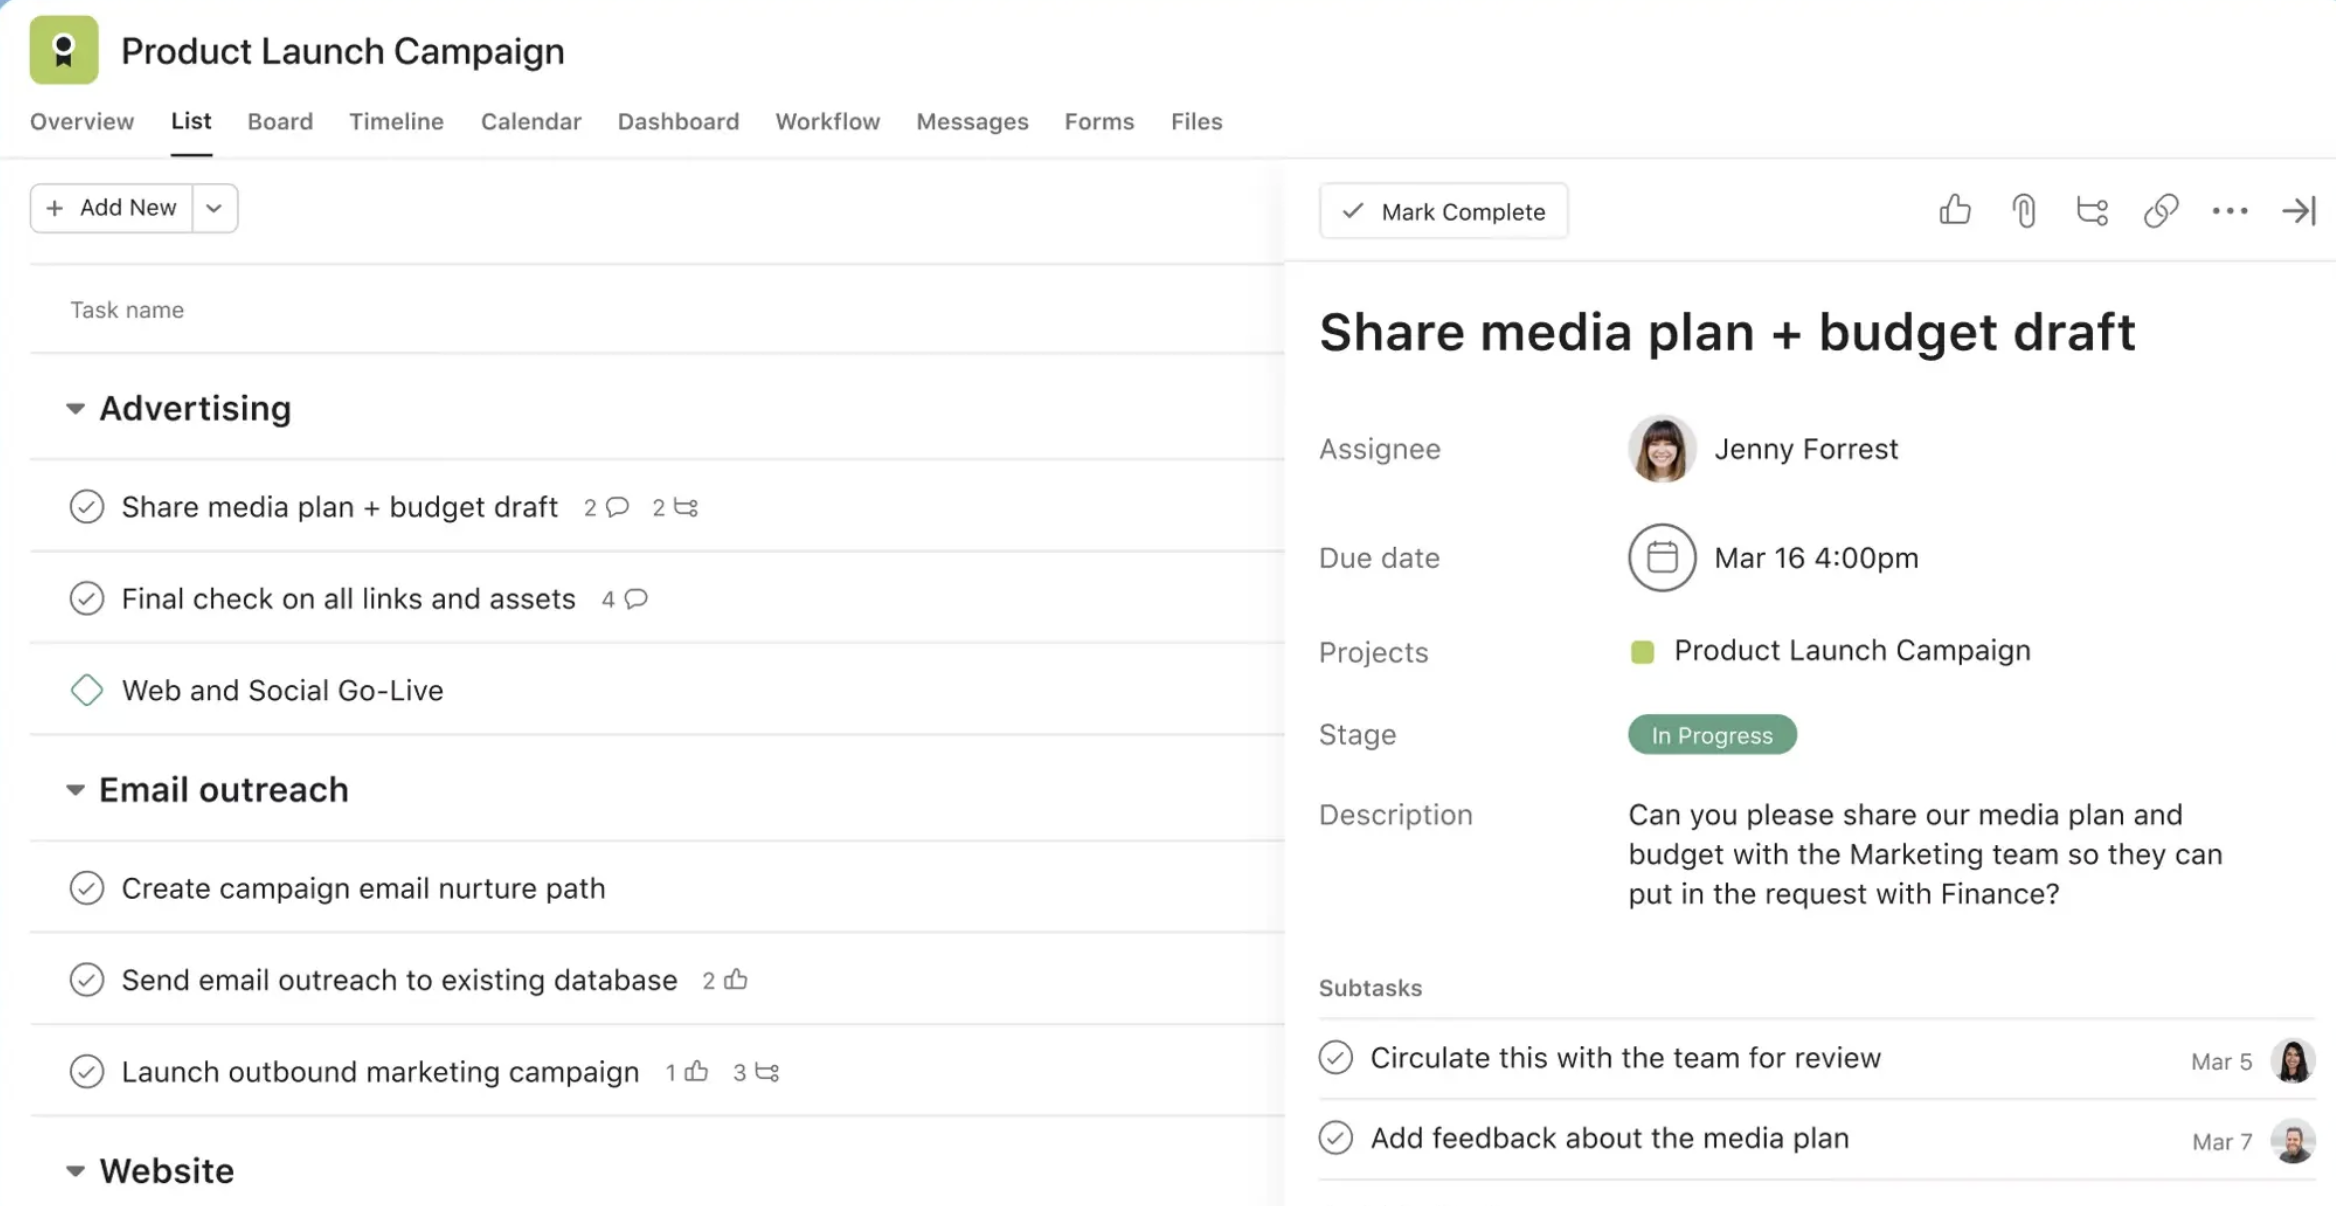This screenshot has width=2336, height=1206.
Task: Collapse the Advertising section
Action: pyautogui.click(x=75, y=409)
